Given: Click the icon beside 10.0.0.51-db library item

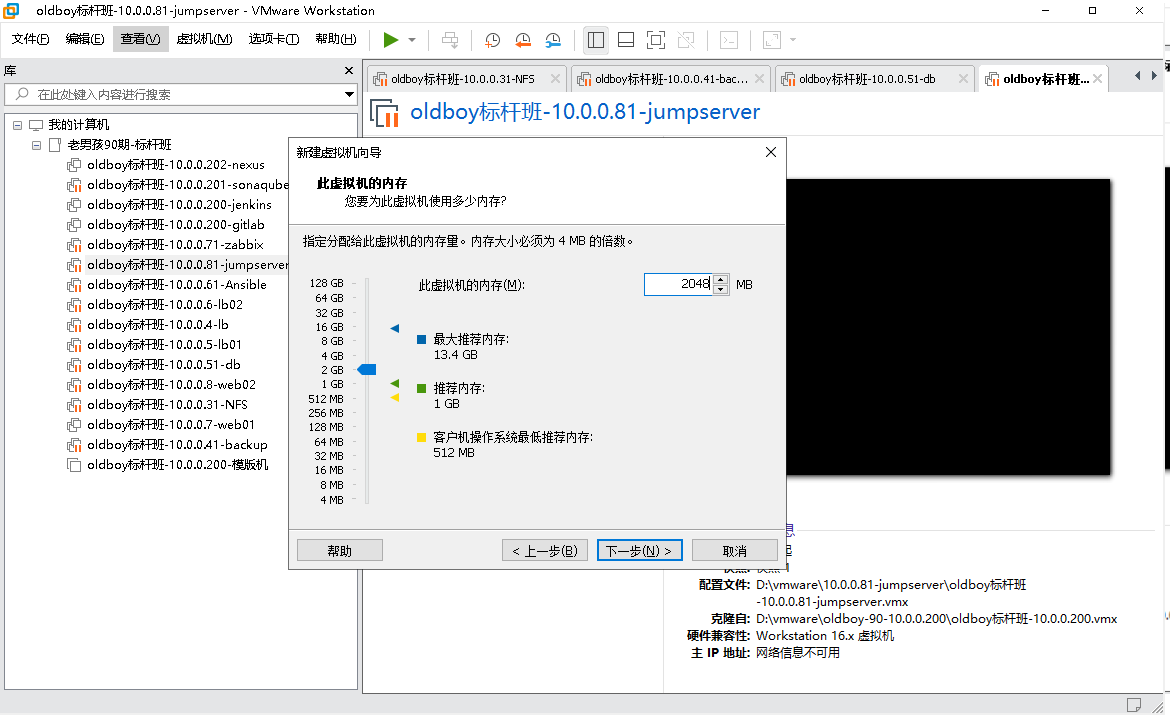Looking at the screenshot, I should tap(74, 365).
